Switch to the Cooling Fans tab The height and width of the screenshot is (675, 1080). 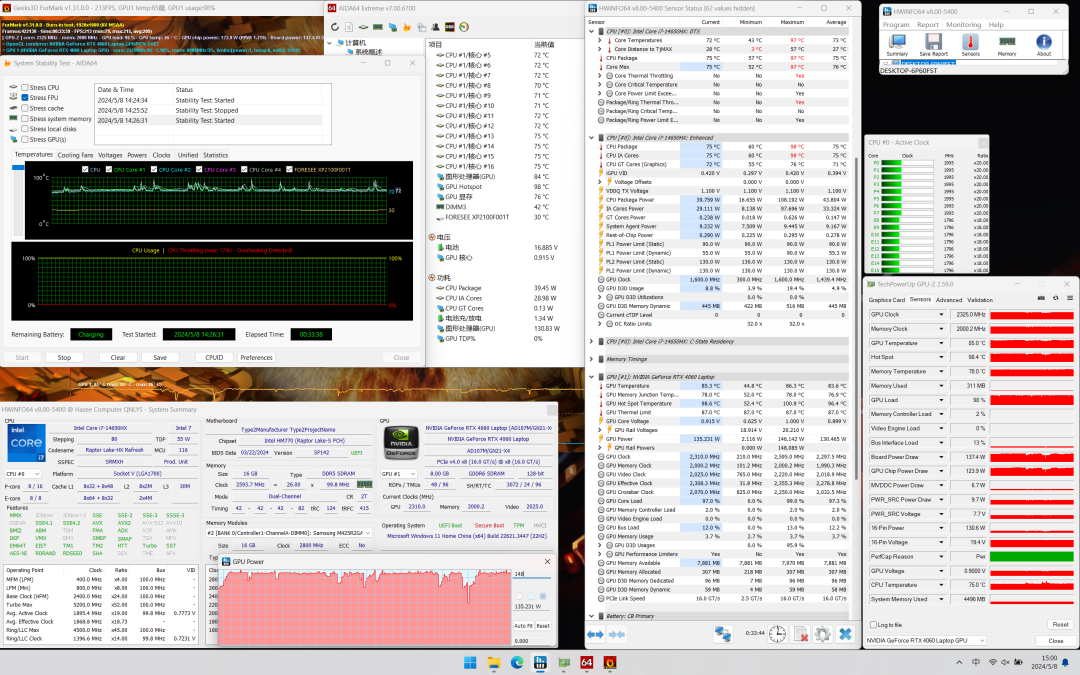[75, 155]
